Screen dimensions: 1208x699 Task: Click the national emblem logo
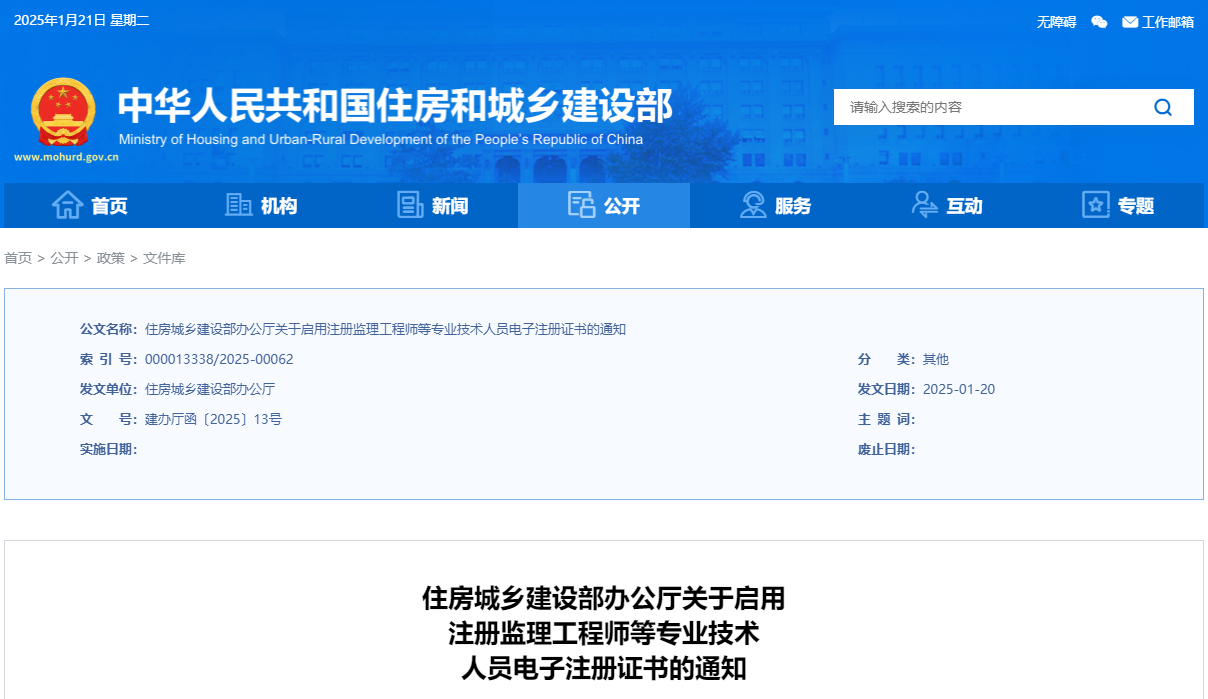(x=63, y=111)
